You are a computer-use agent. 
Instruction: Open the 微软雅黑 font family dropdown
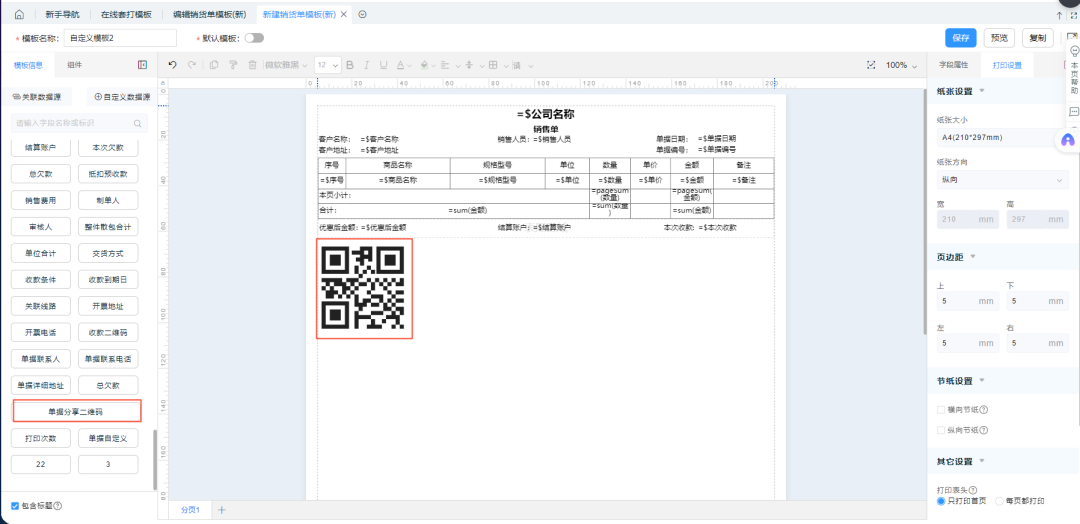click(x=286, y=65)
